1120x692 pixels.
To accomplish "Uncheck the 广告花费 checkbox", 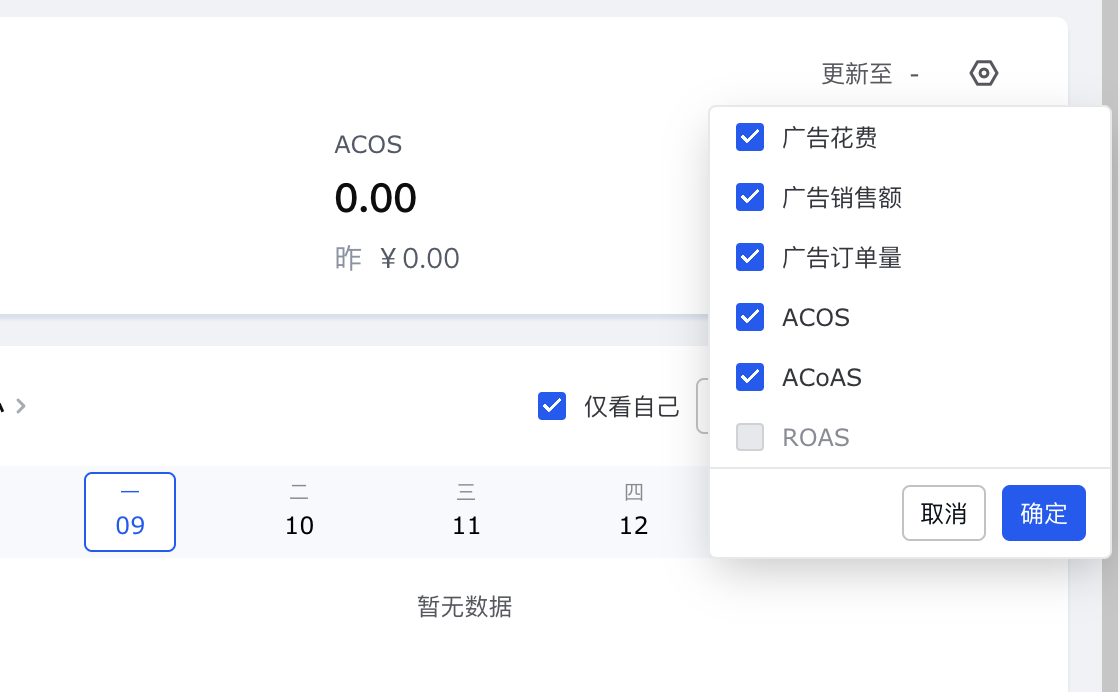I will [x=750, y=138].
